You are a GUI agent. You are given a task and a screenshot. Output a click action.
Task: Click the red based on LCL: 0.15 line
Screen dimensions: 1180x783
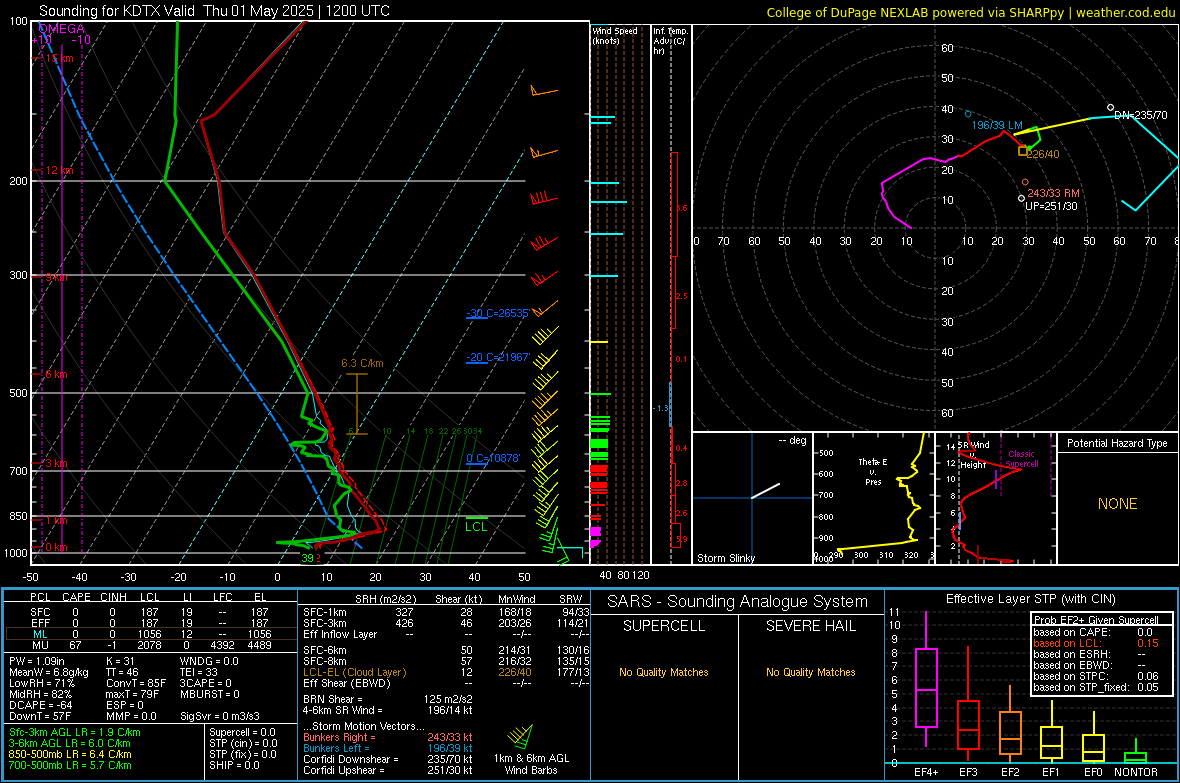[1096, 643]
